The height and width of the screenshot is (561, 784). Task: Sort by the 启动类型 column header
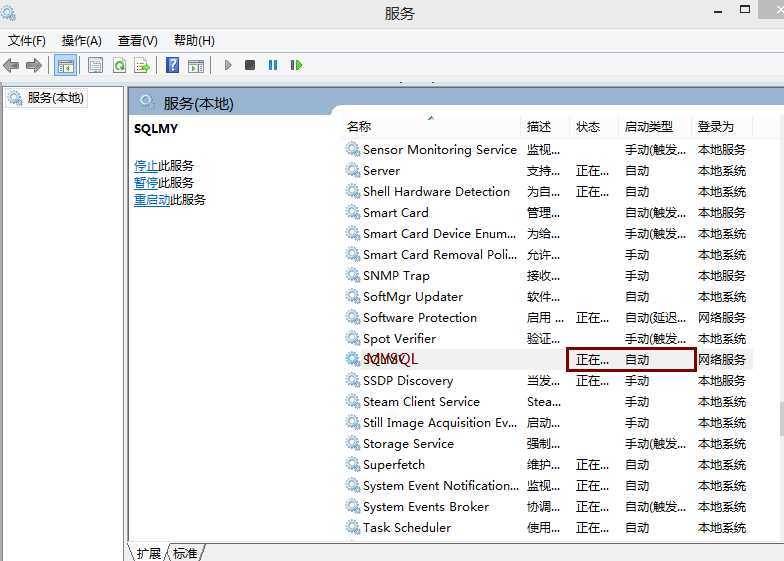(654, 126)
